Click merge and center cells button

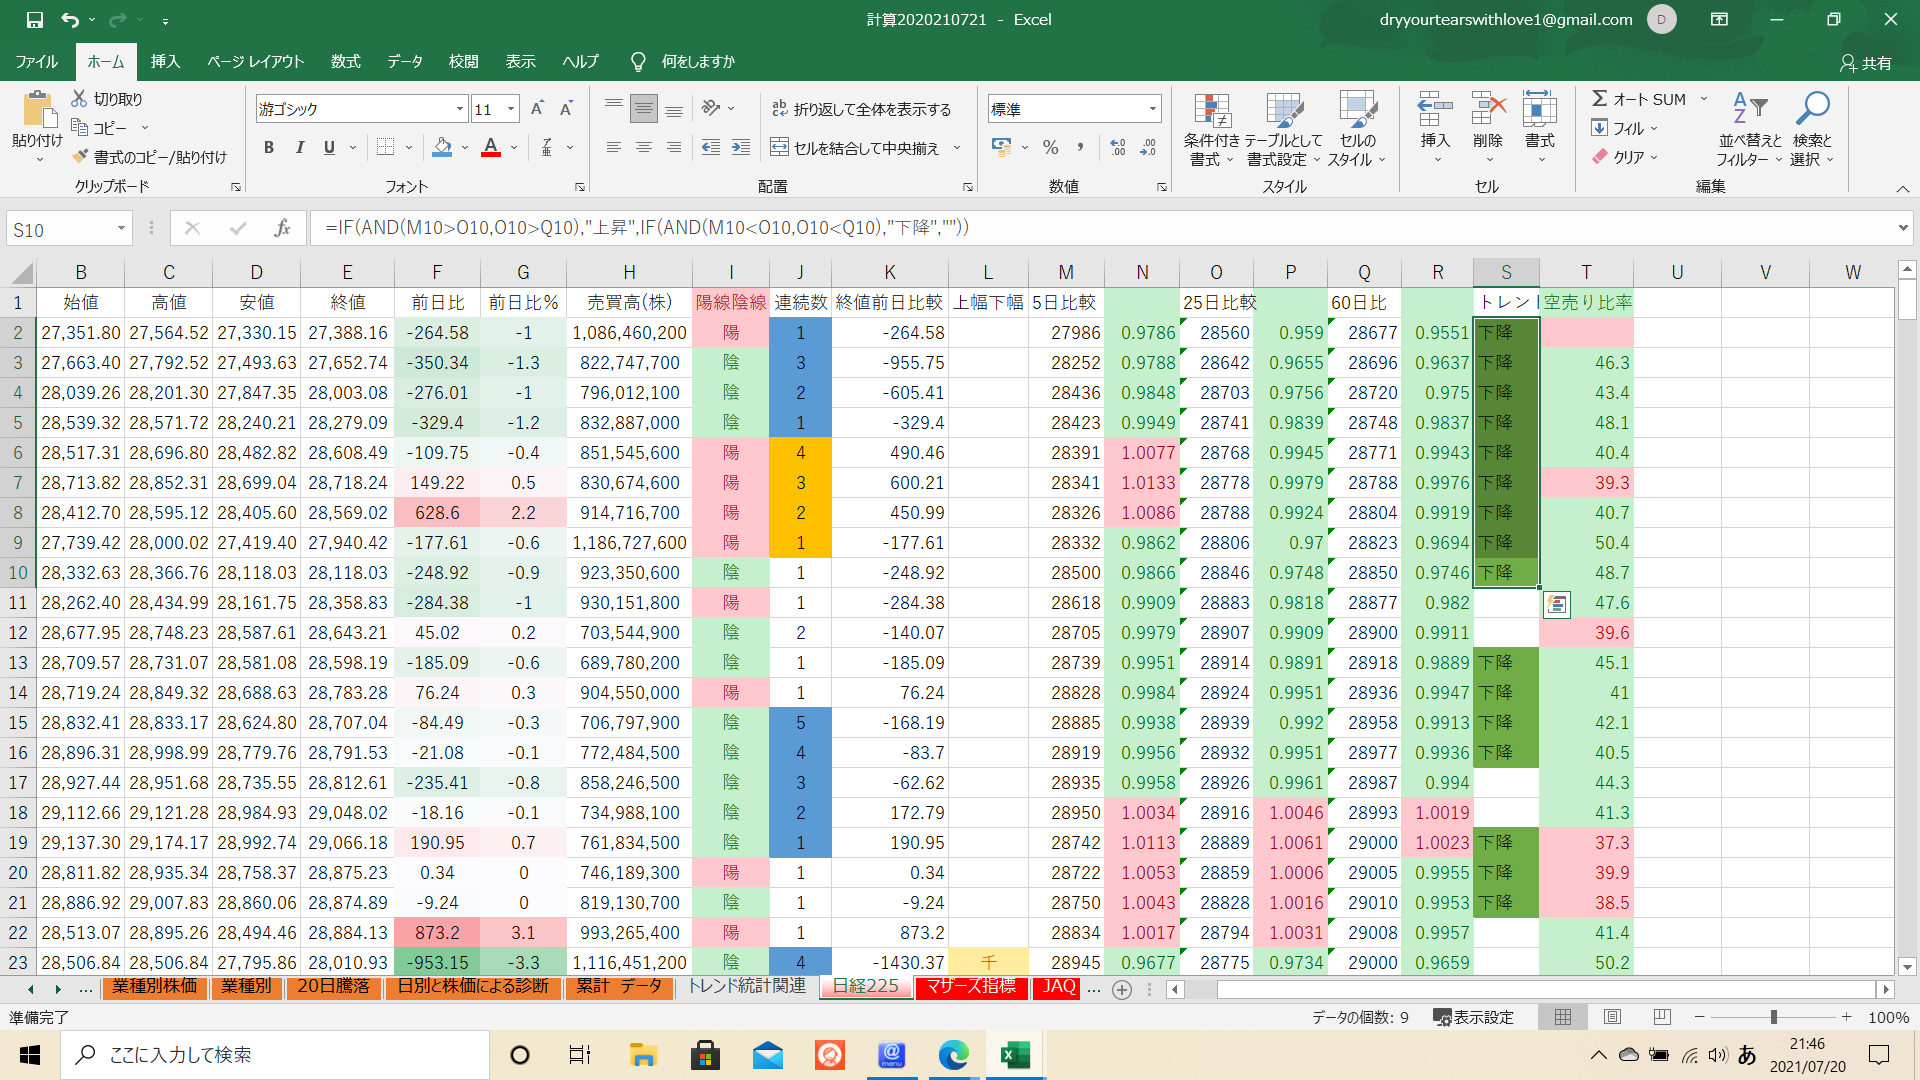pos(856,148)
